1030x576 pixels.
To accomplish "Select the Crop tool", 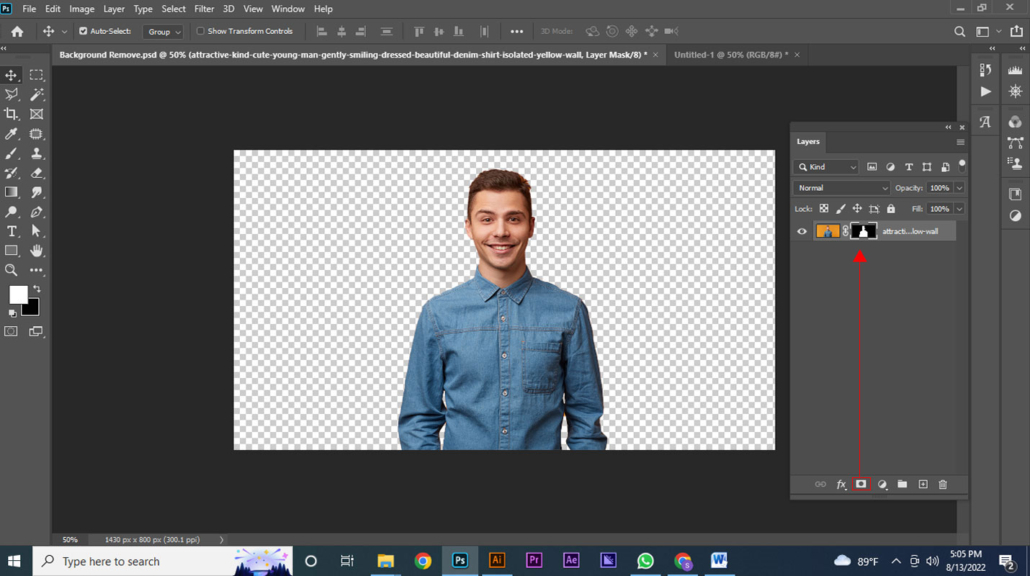I will (12, 114).
